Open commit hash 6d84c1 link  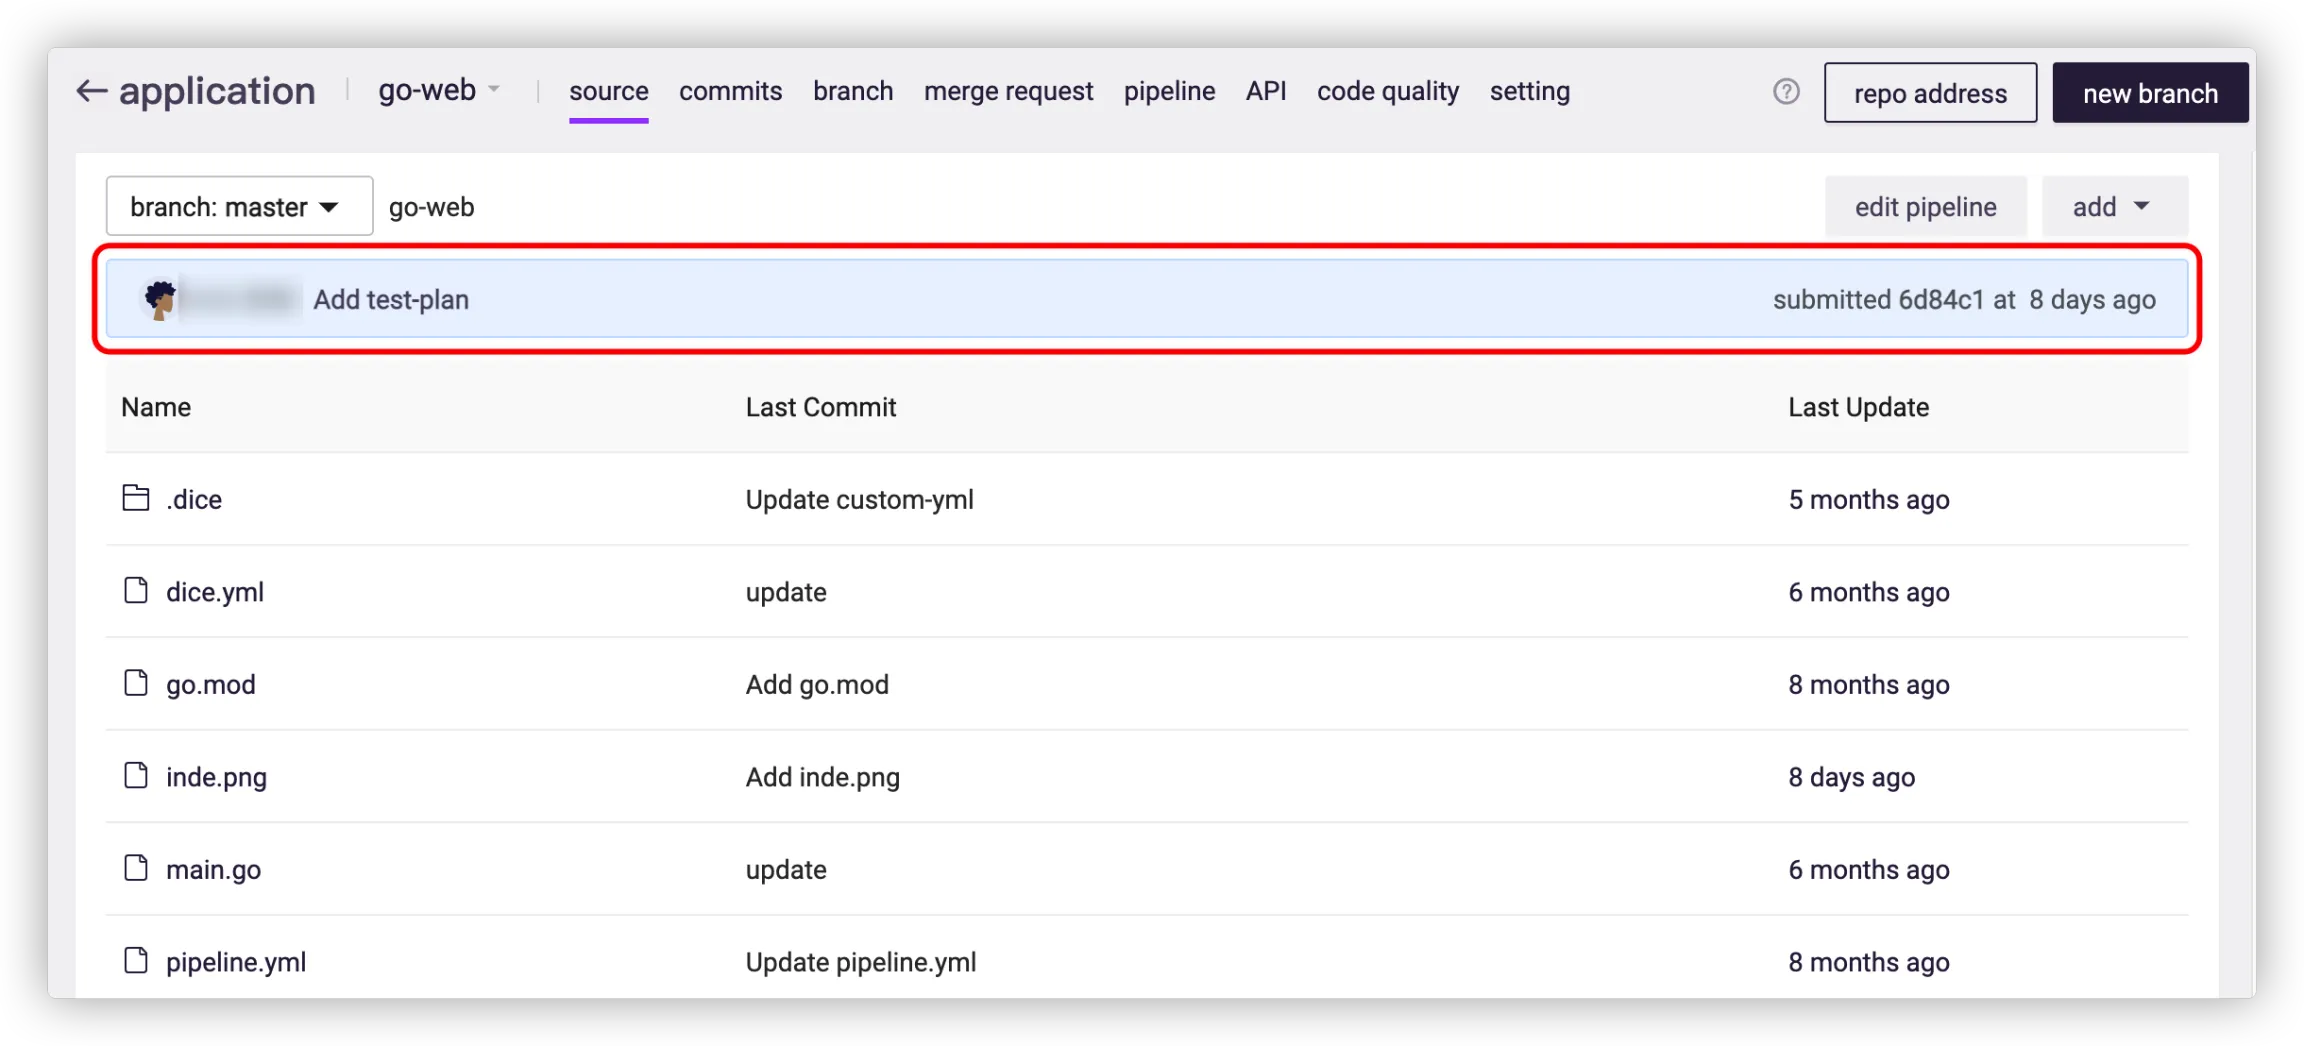(x=1940, y=300)
